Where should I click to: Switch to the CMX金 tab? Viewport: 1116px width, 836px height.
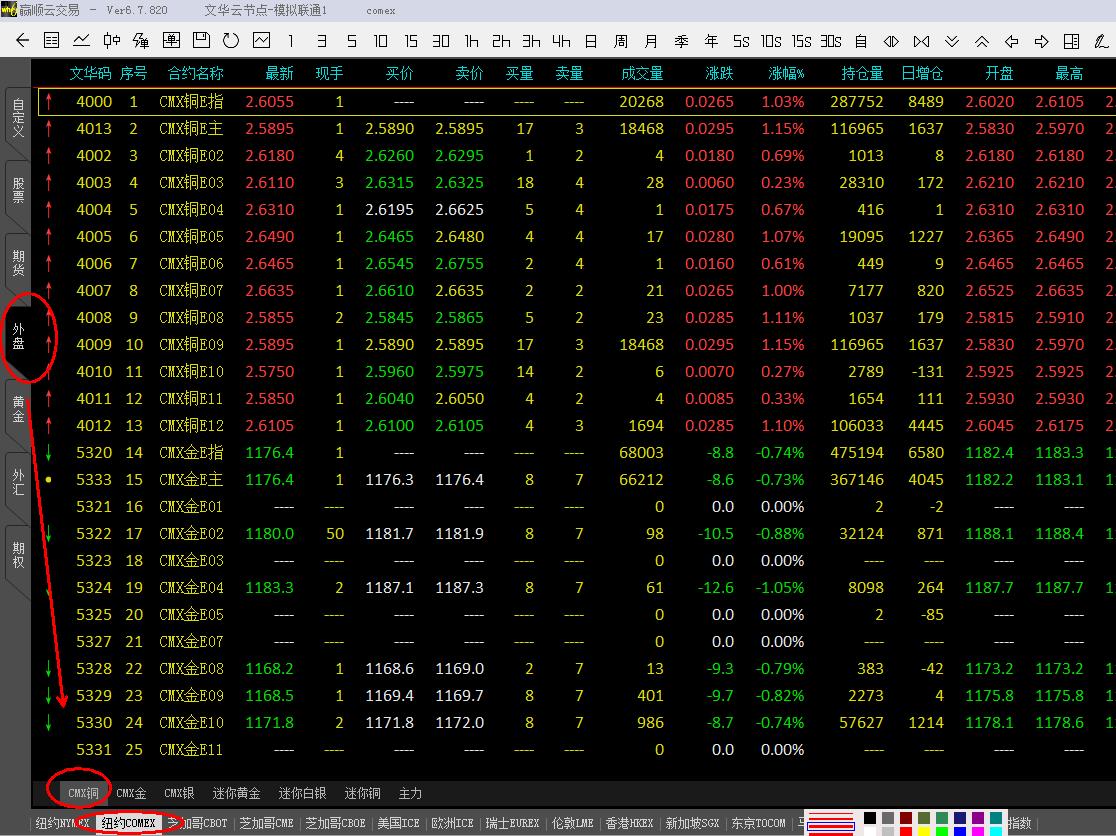[x=131, y=793]
